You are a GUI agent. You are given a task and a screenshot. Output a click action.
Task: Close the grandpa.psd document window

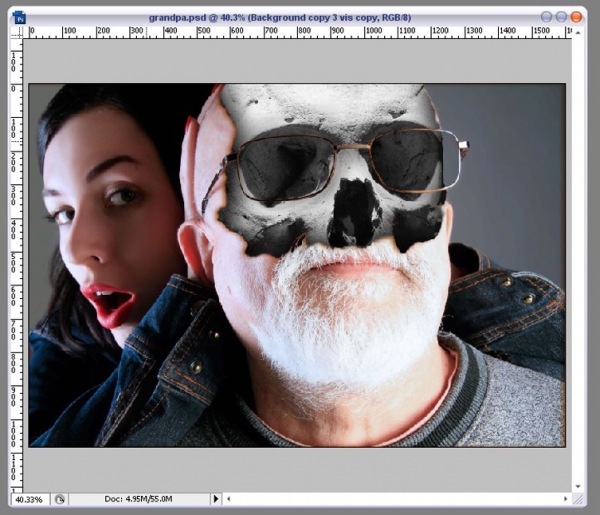576,17
